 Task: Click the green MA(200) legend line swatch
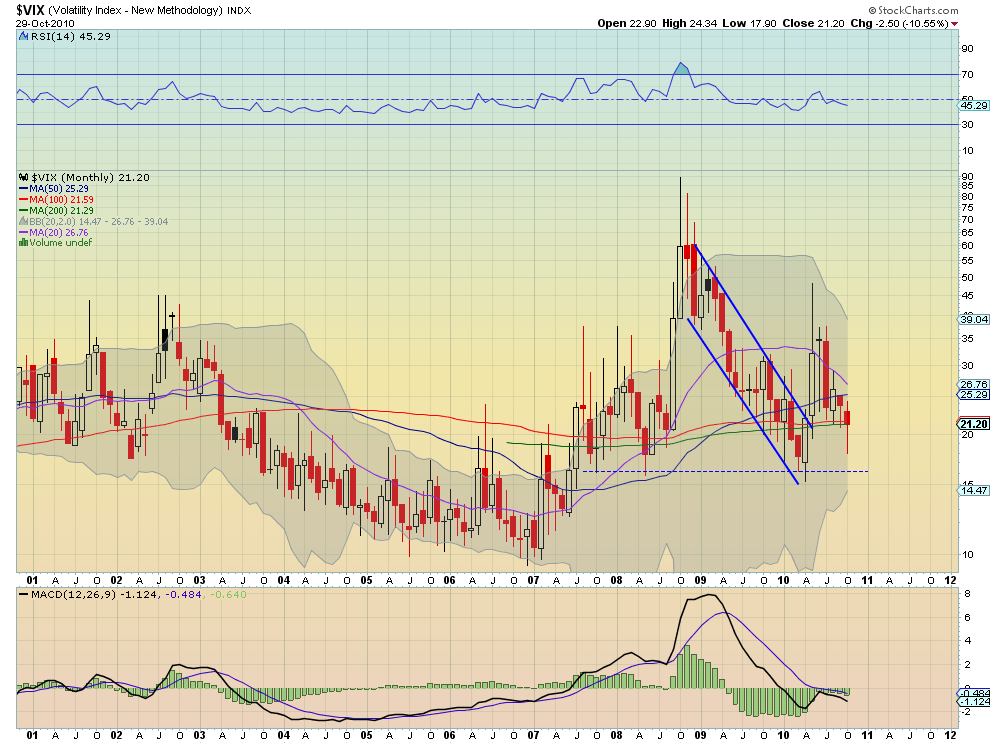24,210
